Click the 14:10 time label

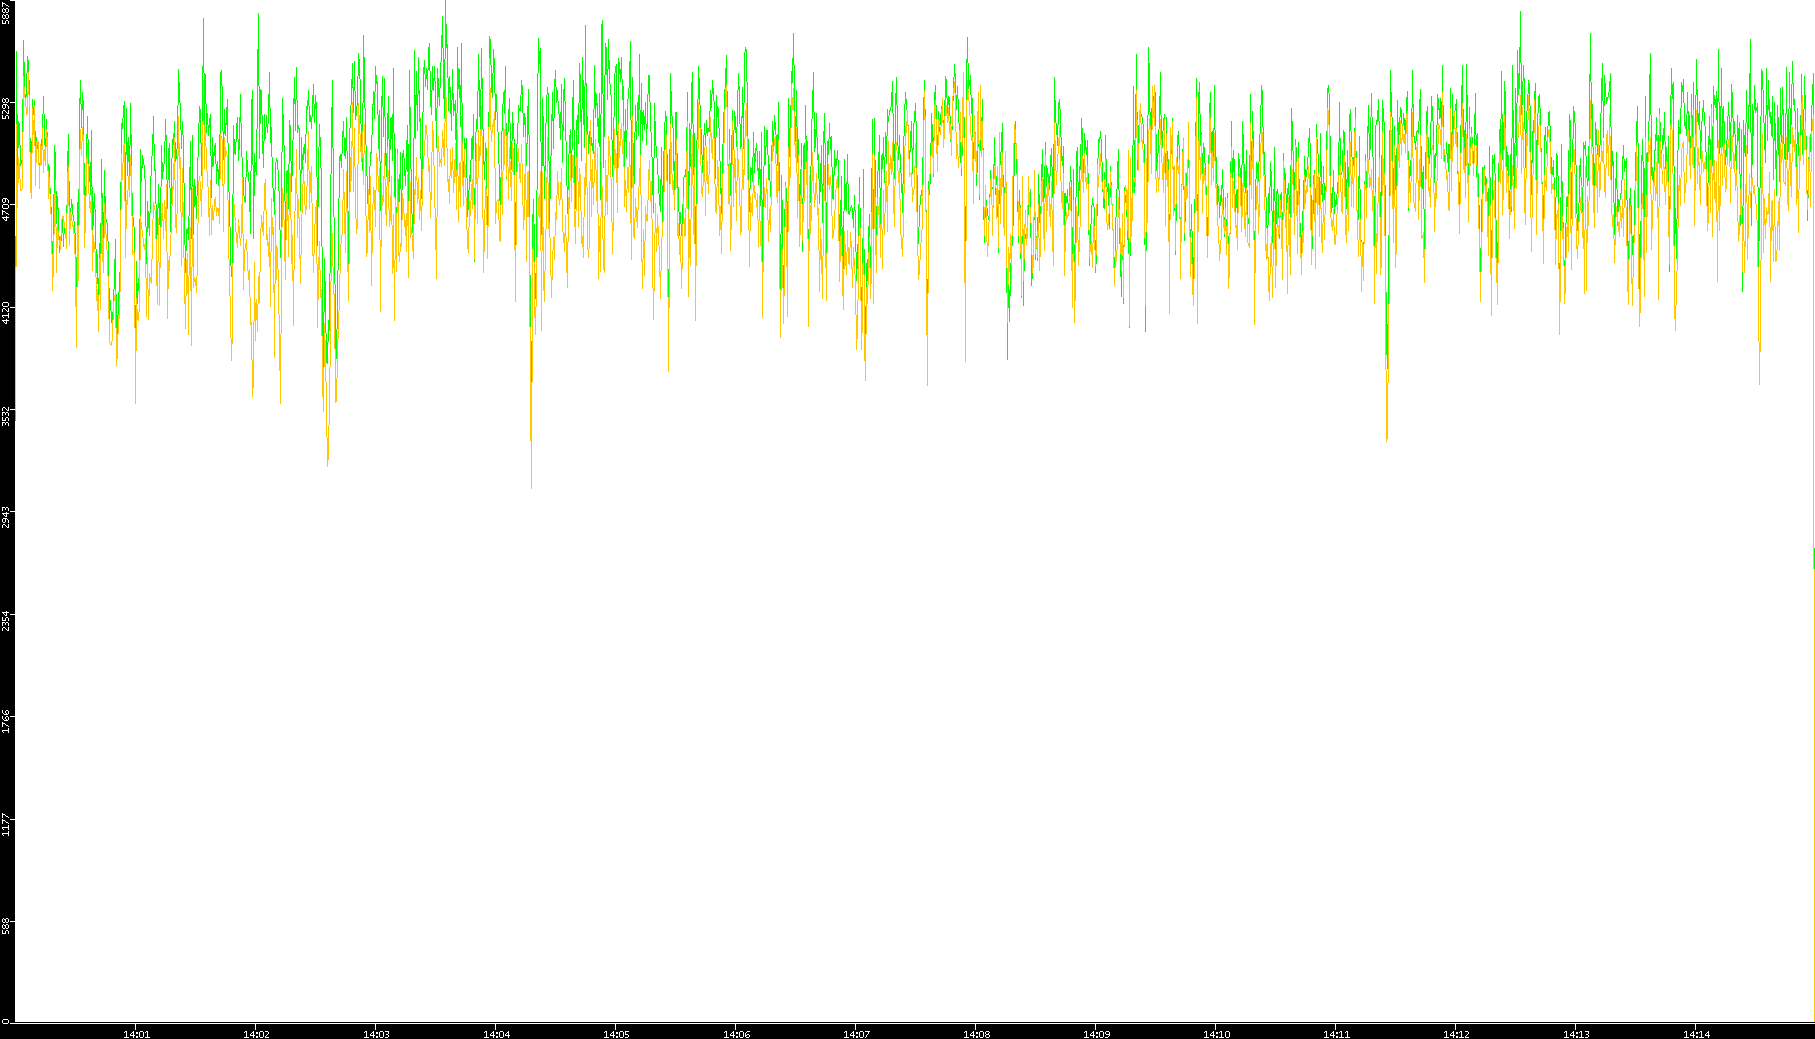coord(1216,1033)
